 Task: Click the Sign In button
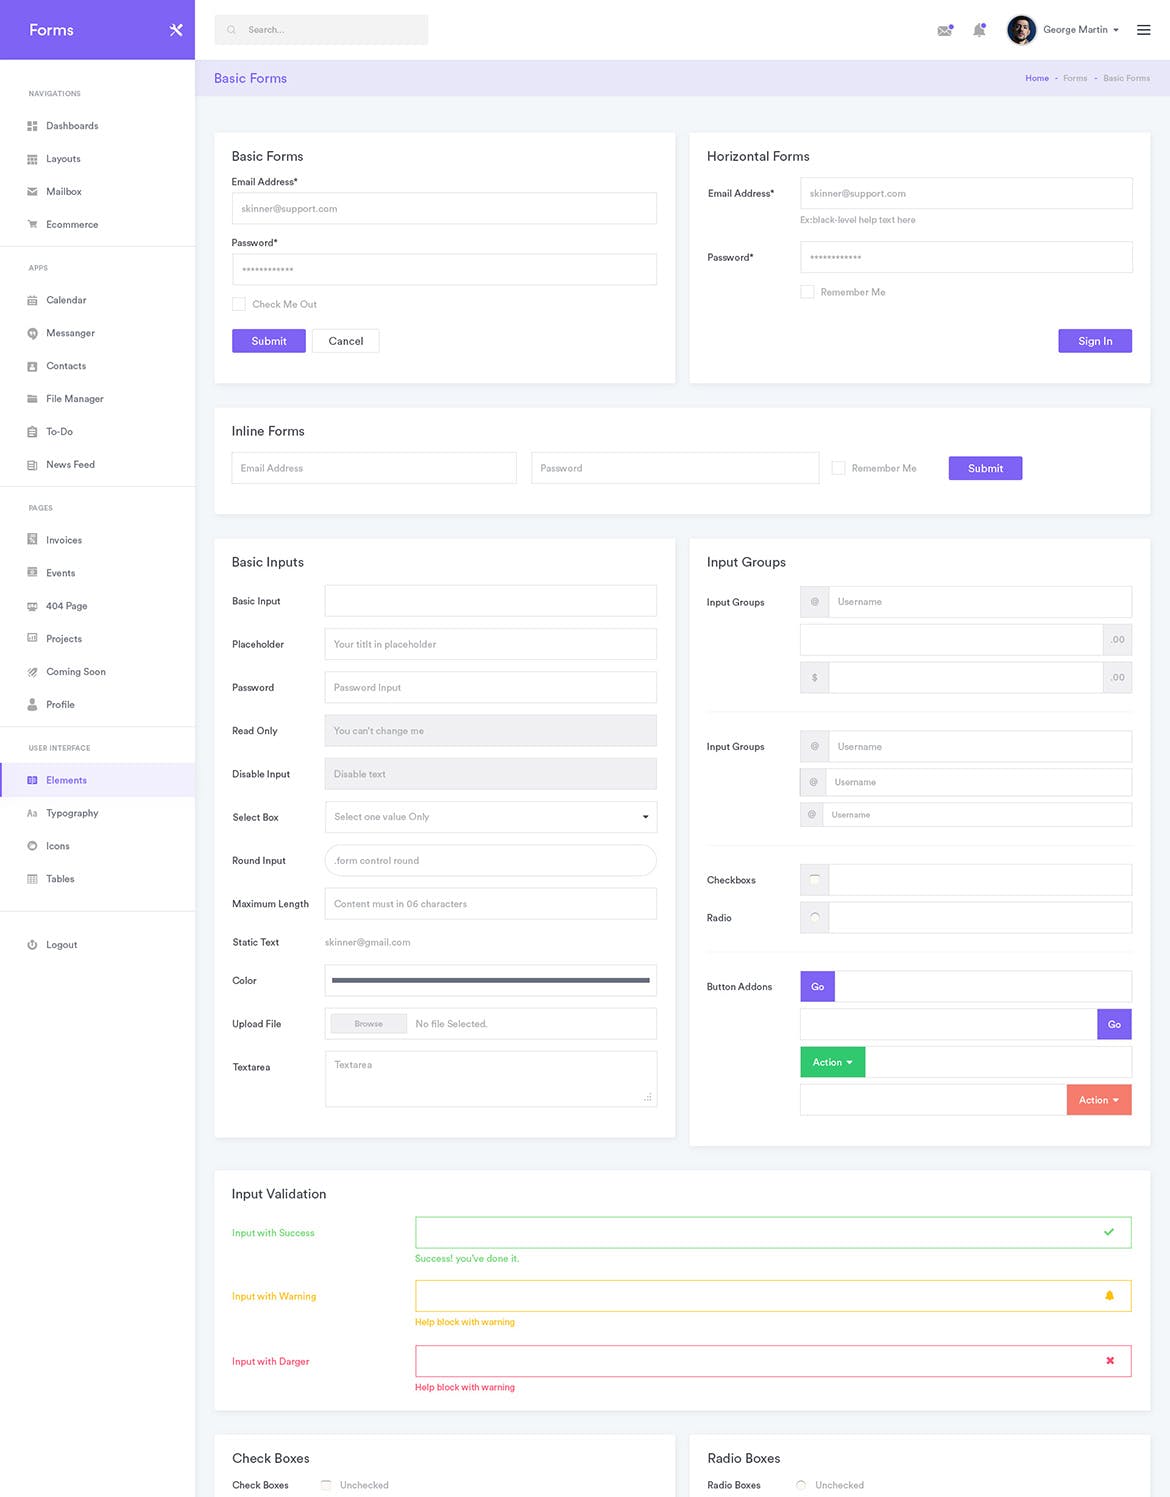tap(1094, 341)
